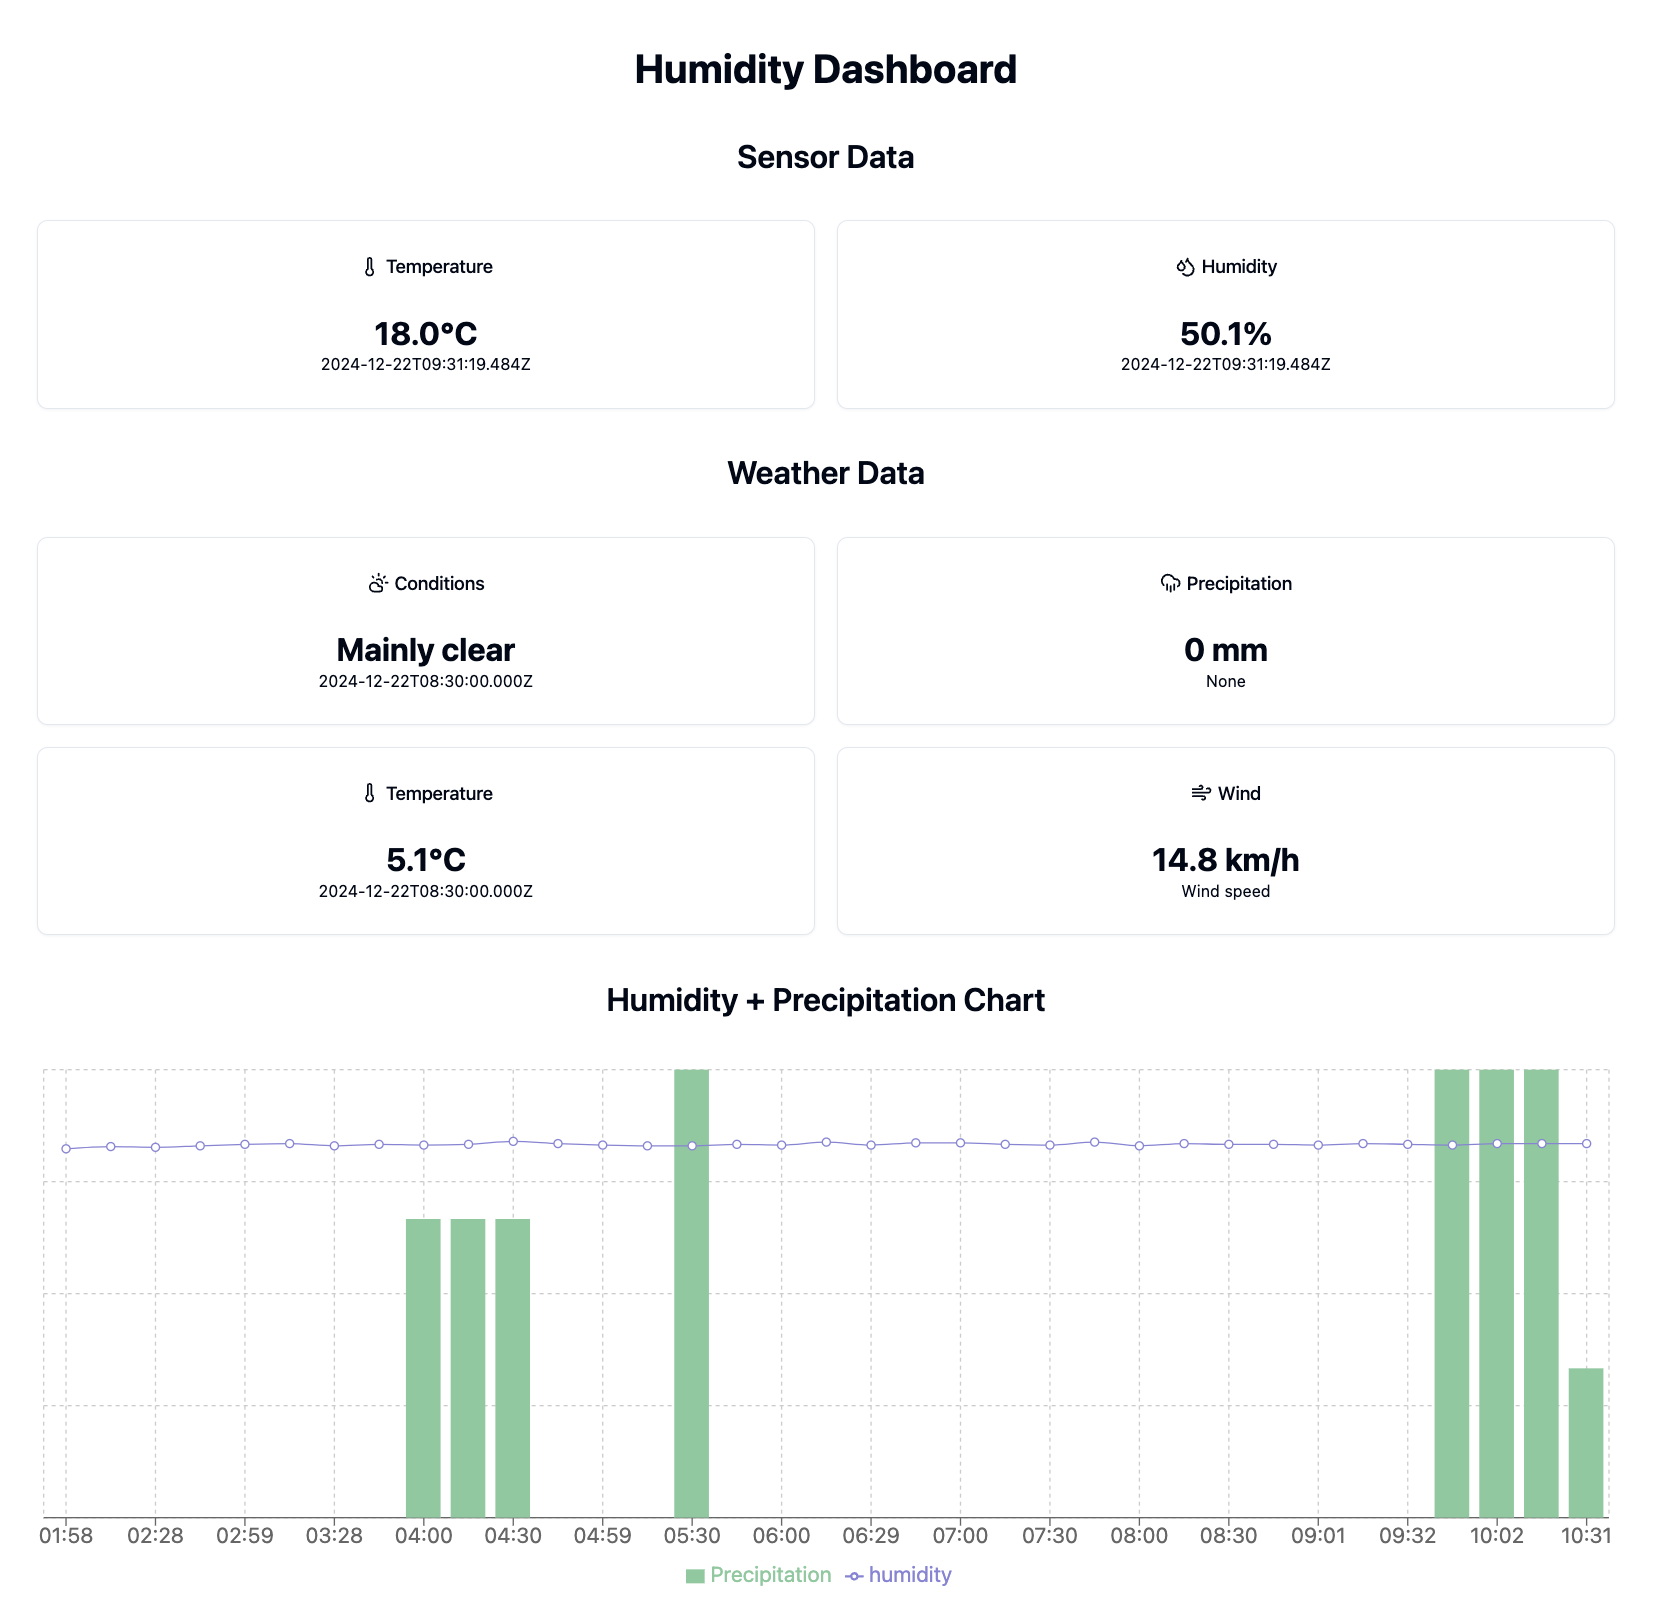1666x1614 pixels.
Task: Click the 50.1% humidity value
Action: [x=1225, y=335]
